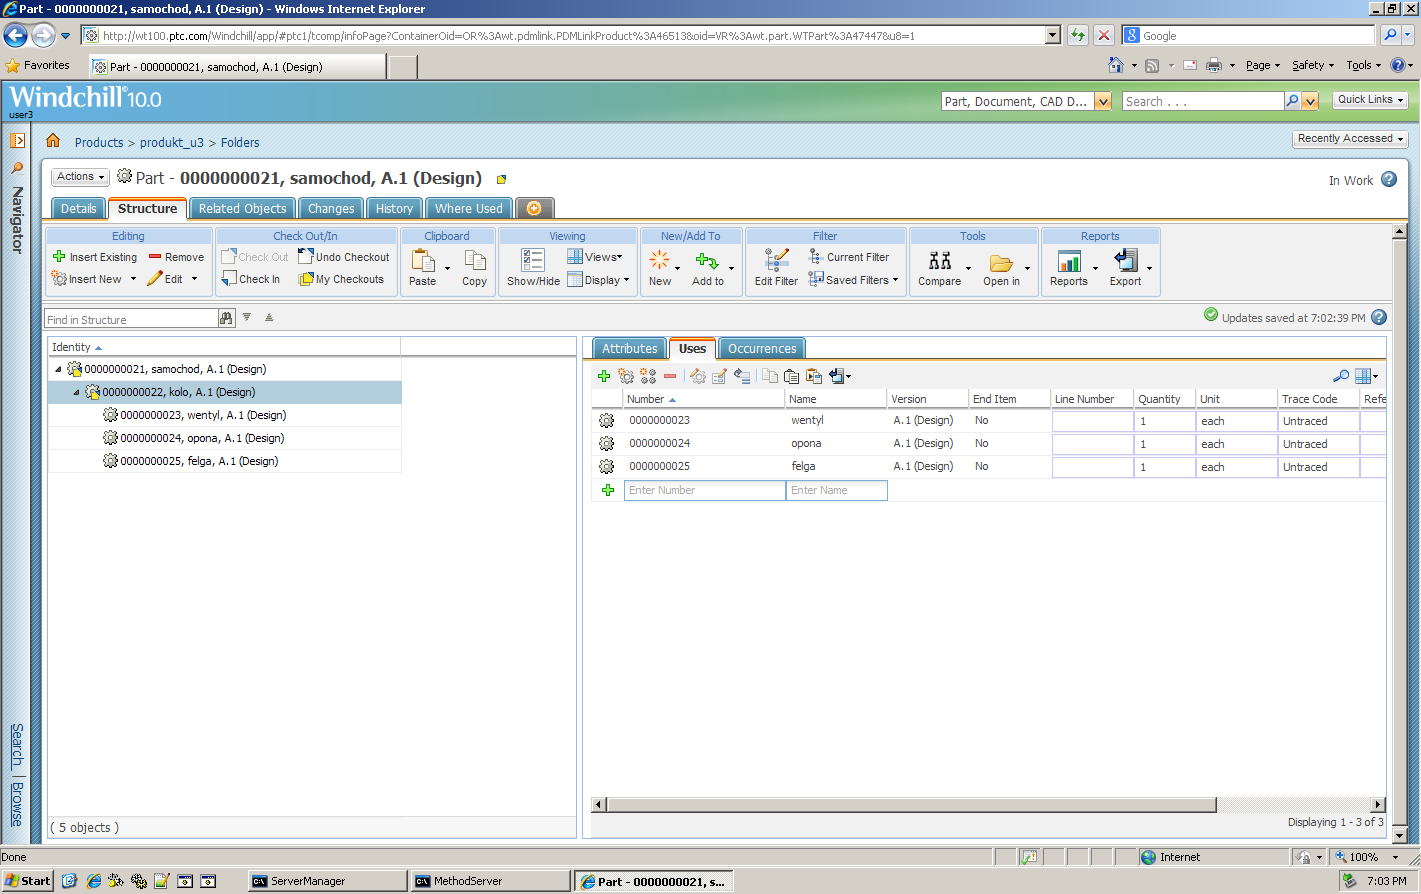Click Current Filter
The image size is (1421, 894).
tap(849, 257)
